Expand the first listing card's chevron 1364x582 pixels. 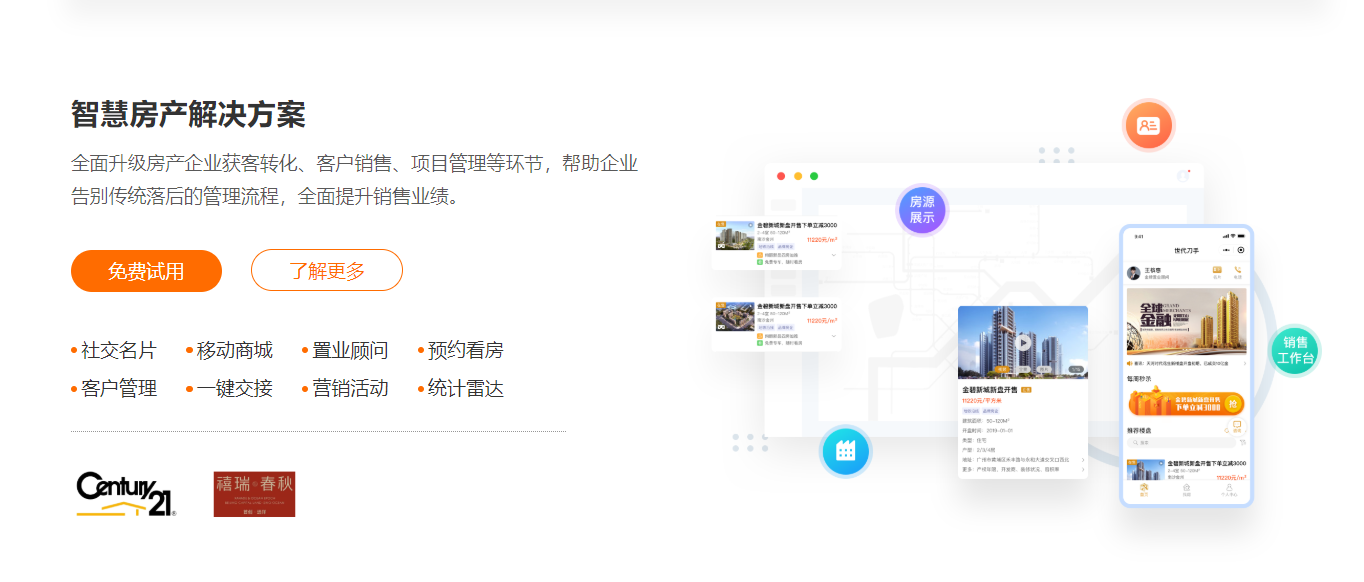(x=834, y=255)
